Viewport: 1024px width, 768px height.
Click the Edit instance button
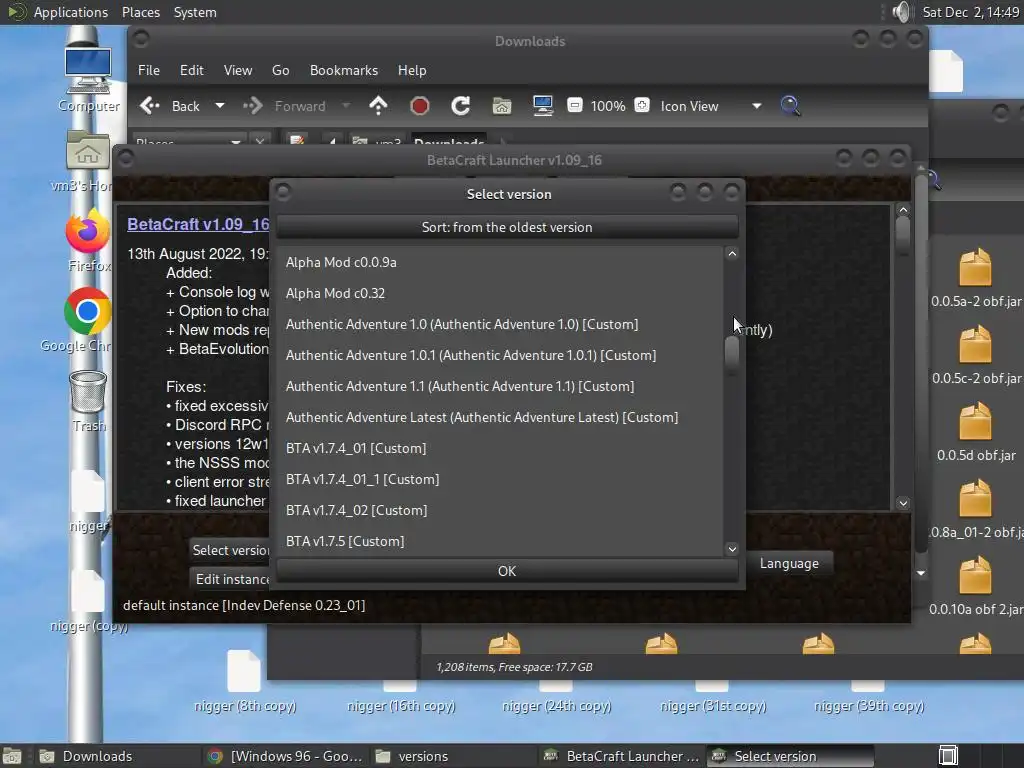point(231,579)
